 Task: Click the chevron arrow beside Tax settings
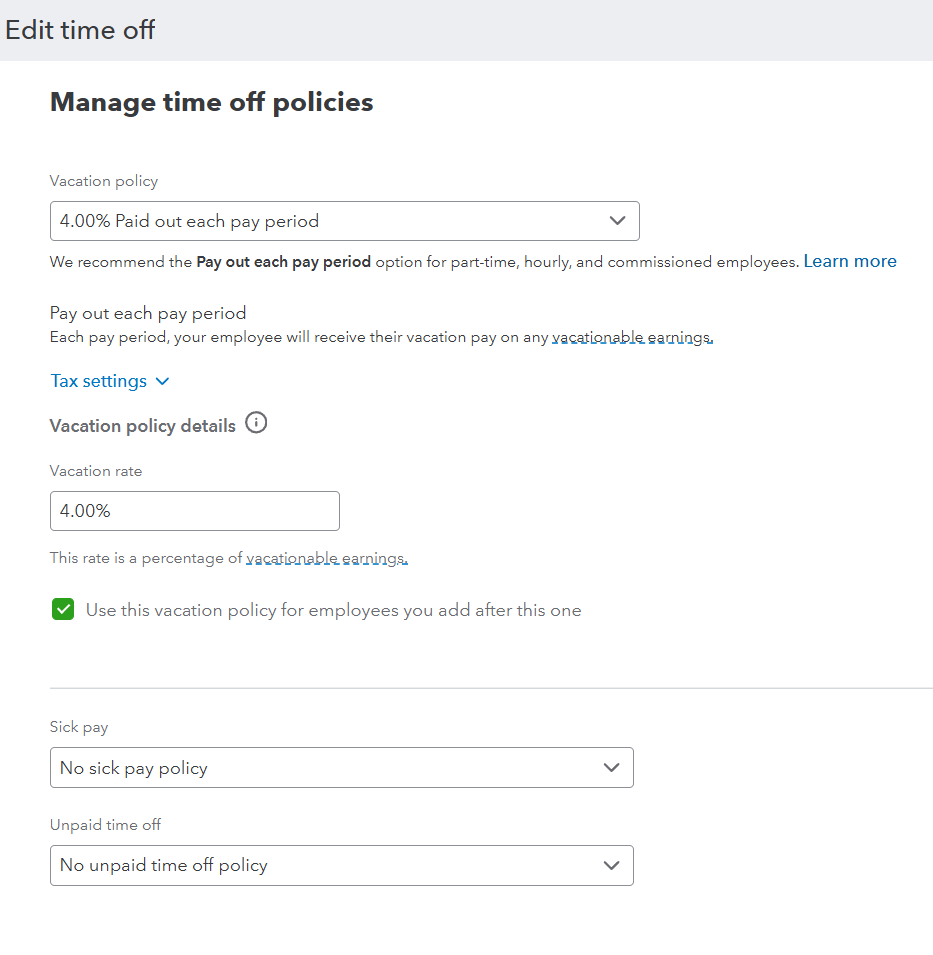[x=163, y=382]
